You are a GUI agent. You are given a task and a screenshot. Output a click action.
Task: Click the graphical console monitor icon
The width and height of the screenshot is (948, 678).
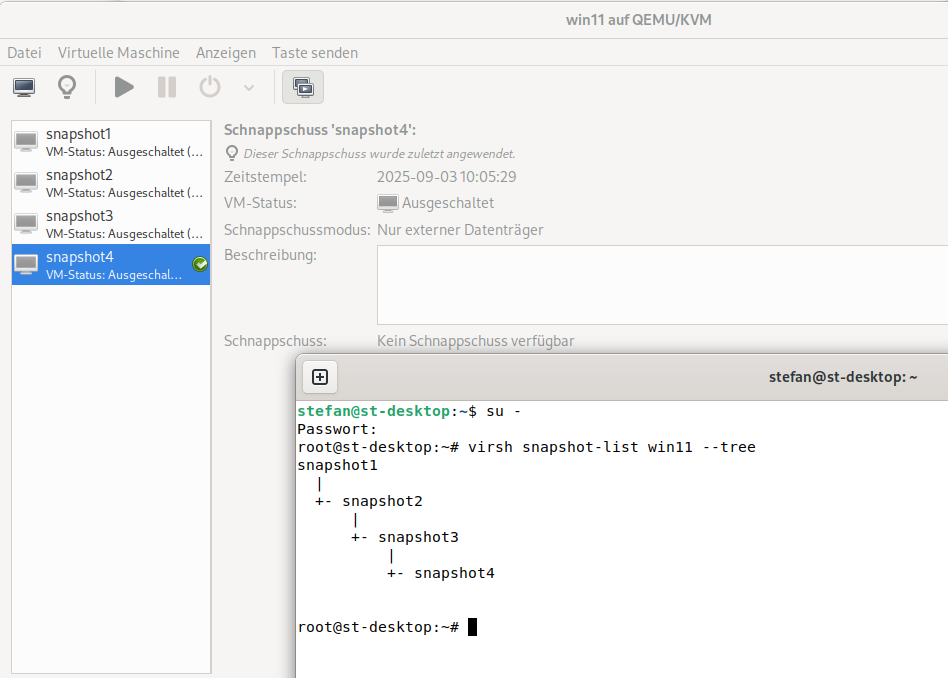[24, 87]
